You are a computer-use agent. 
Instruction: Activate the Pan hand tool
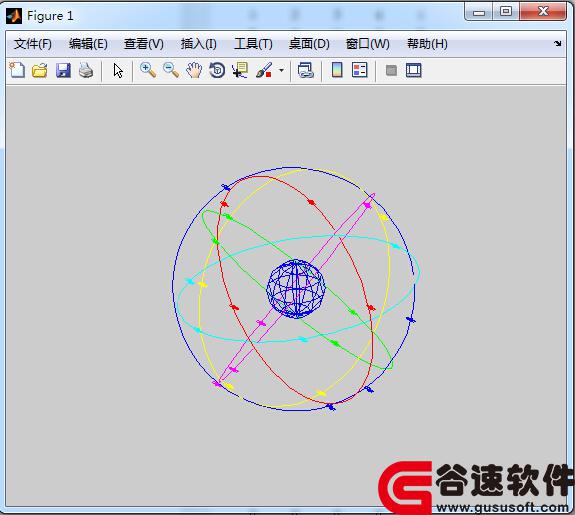coord(194,70)
